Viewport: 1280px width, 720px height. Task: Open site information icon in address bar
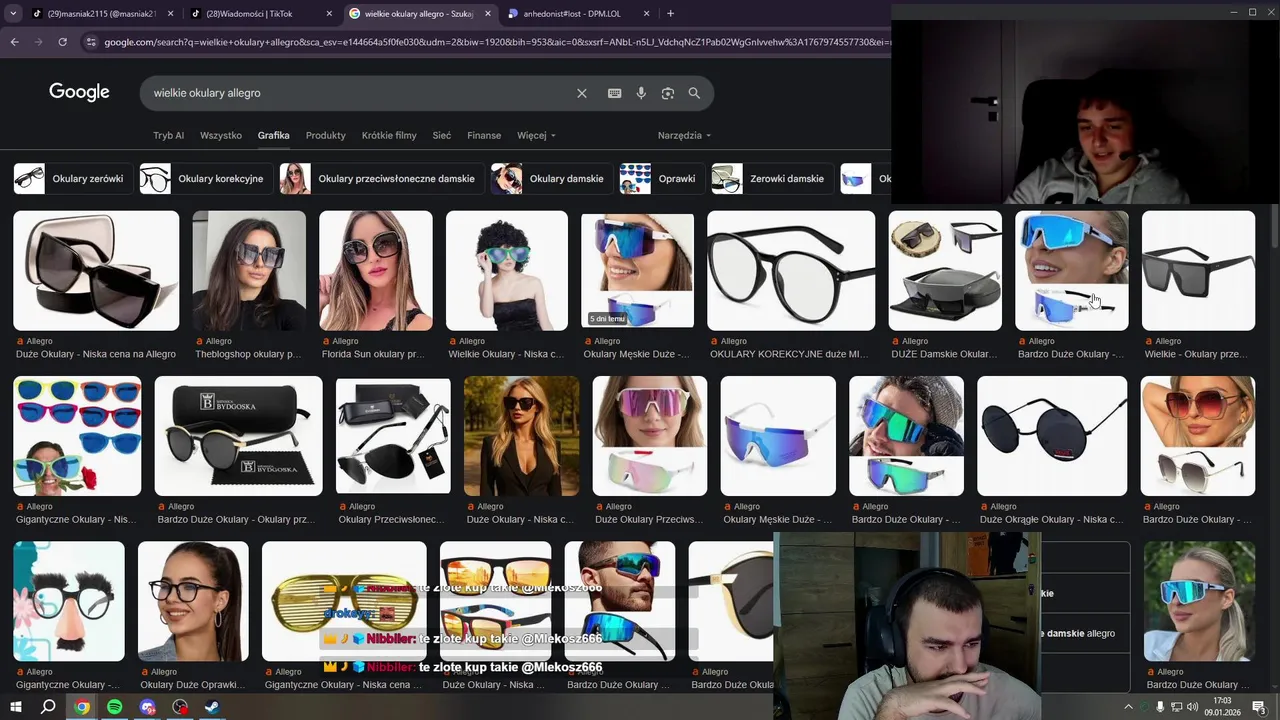click(x=91, y=42)
